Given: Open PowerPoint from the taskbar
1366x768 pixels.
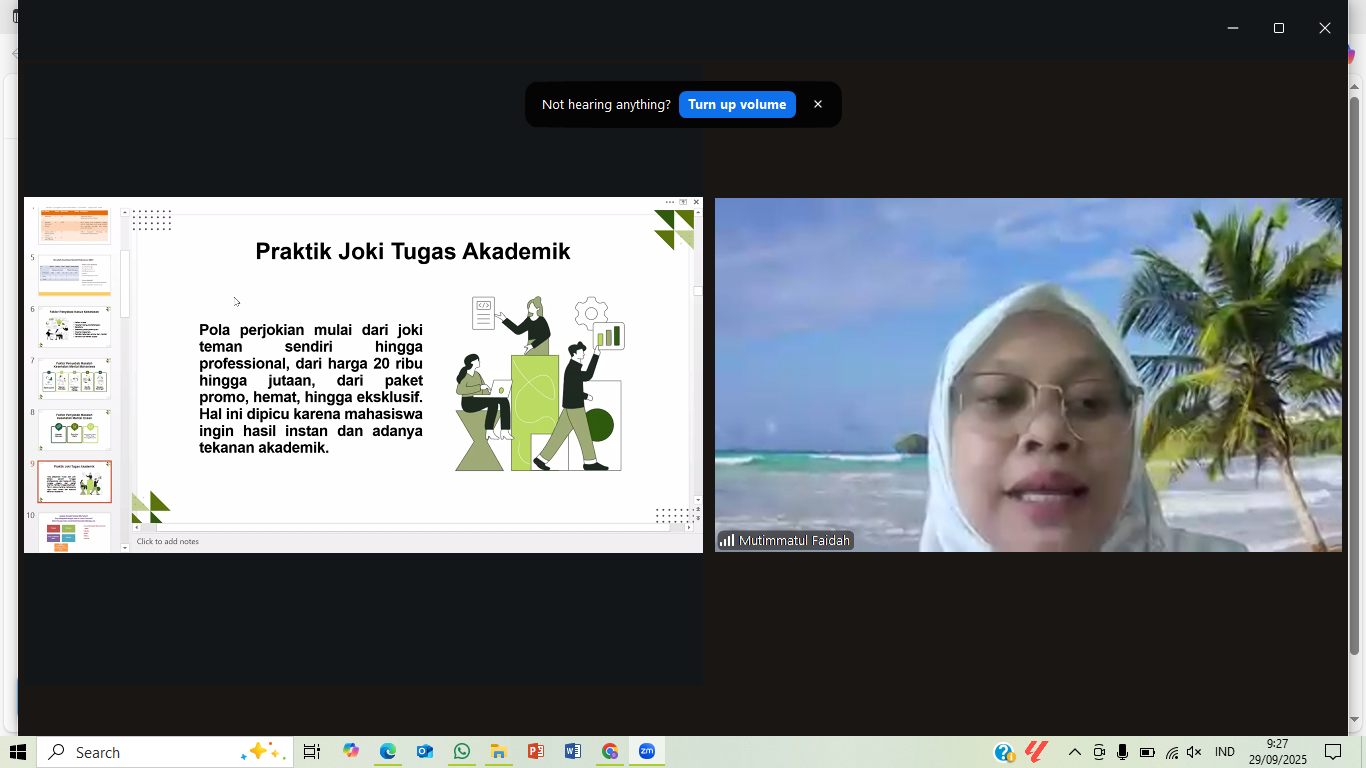Looking at the screenshot, I should [x=535, y=752].
